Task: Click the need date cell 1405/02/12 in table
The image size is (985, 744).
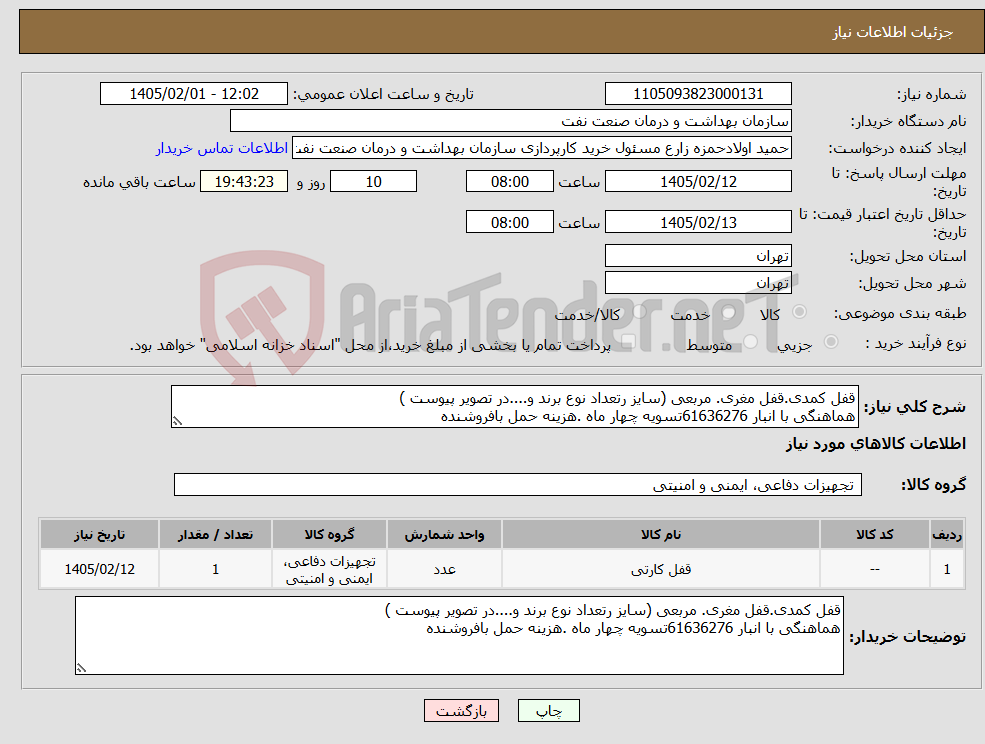Action: (x=99, y=569)
